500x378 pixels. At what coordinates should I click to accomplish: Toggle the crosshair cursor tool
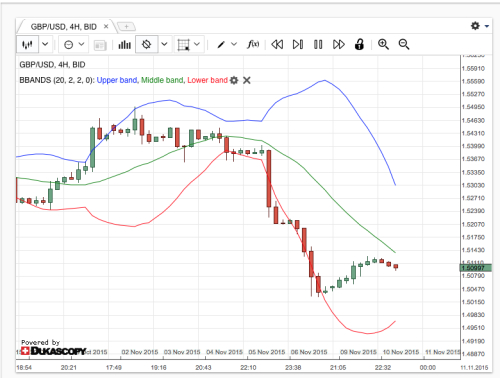[146, 44]
